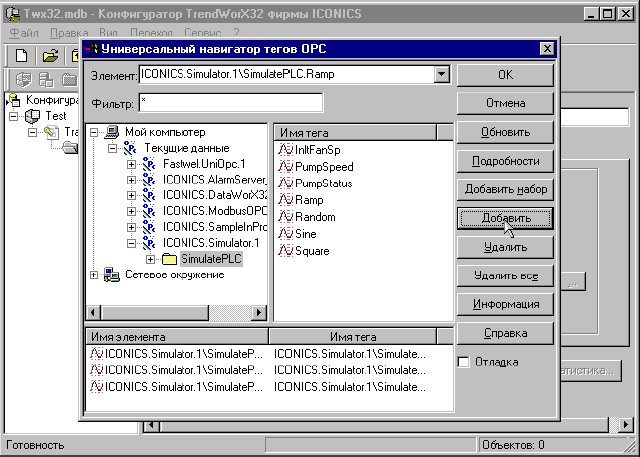Screen dimensions: 640x457
Task: Click the Добавить набор button
Action: coord(505,189)
